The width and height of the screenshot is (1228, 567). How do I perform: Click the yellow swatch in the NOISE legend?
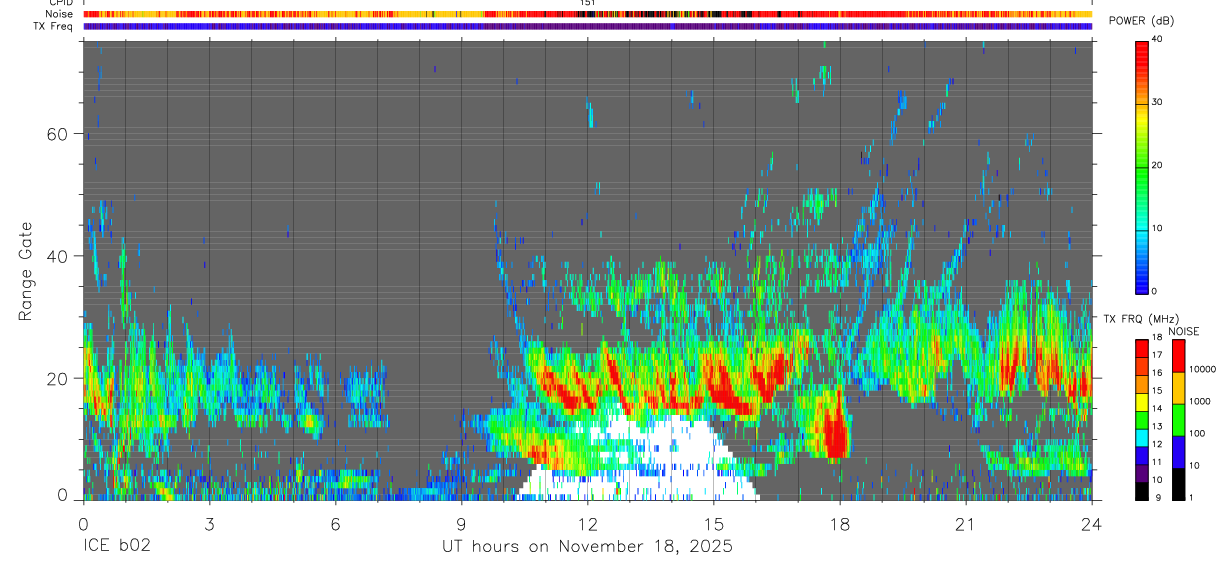tap(1179, 388)
